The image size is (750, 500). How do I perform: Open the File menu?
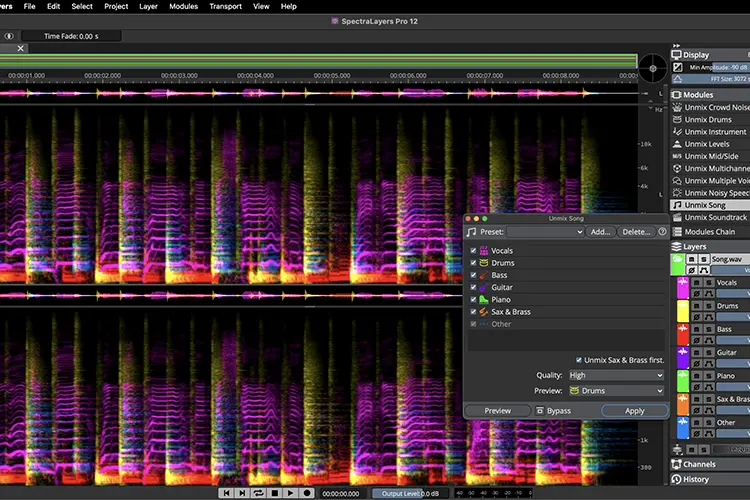30,6
